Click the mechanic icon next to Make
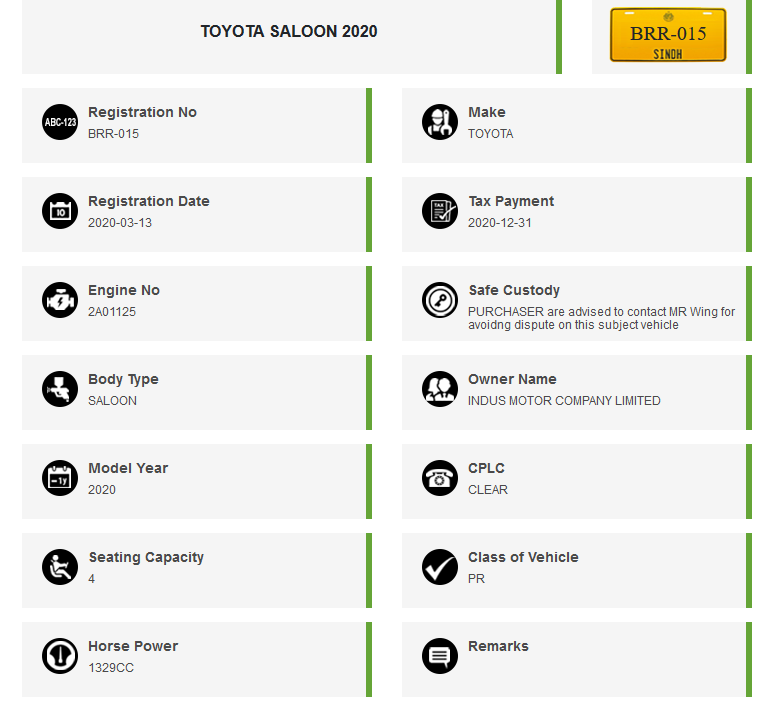This screenshot has width=767, height=712. (440, 122)
